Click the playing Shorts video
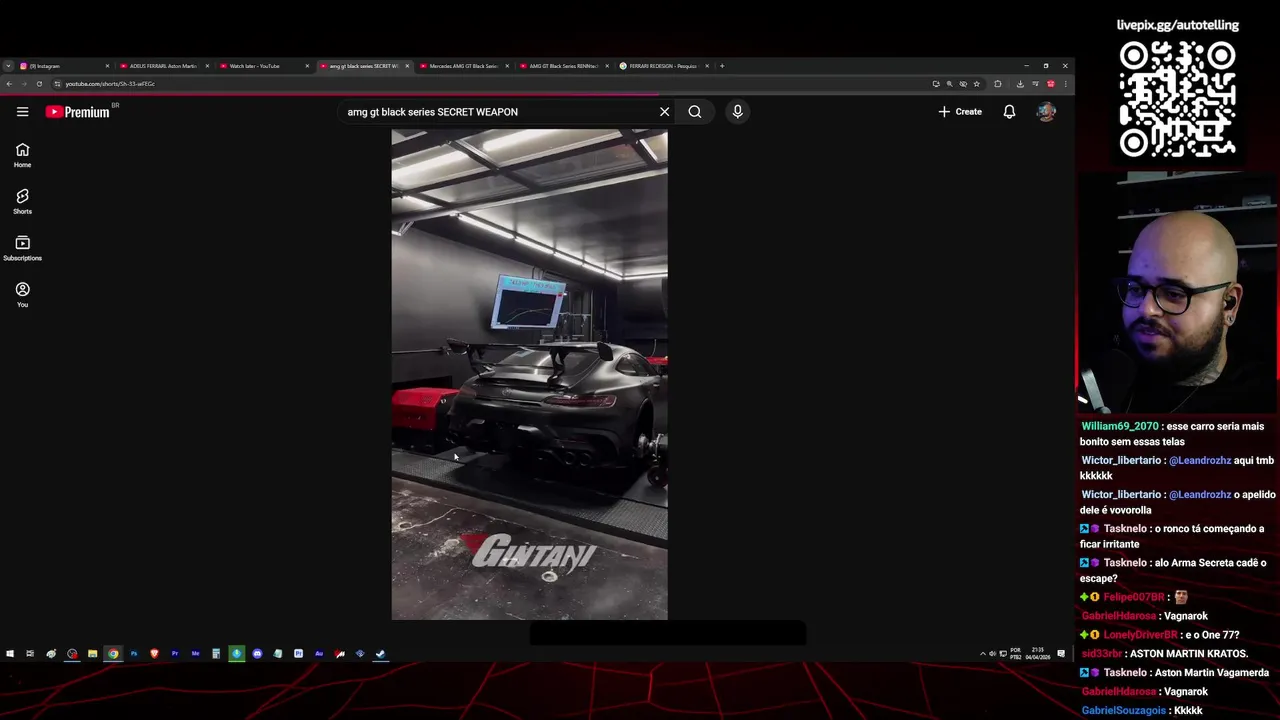The height and width of the screenshot is (720, 1280). point(529,374)
